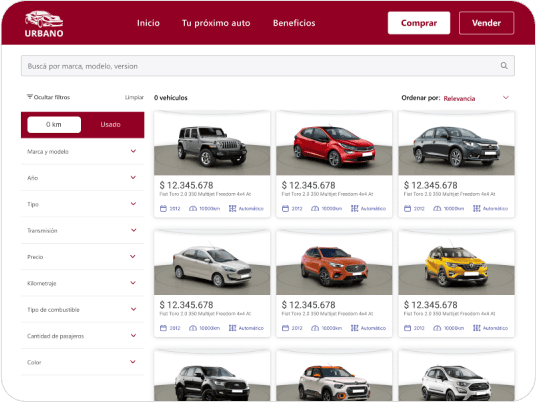Open the red hatchback photo
This screenshot has height=402, width=536.
point(334,143)
